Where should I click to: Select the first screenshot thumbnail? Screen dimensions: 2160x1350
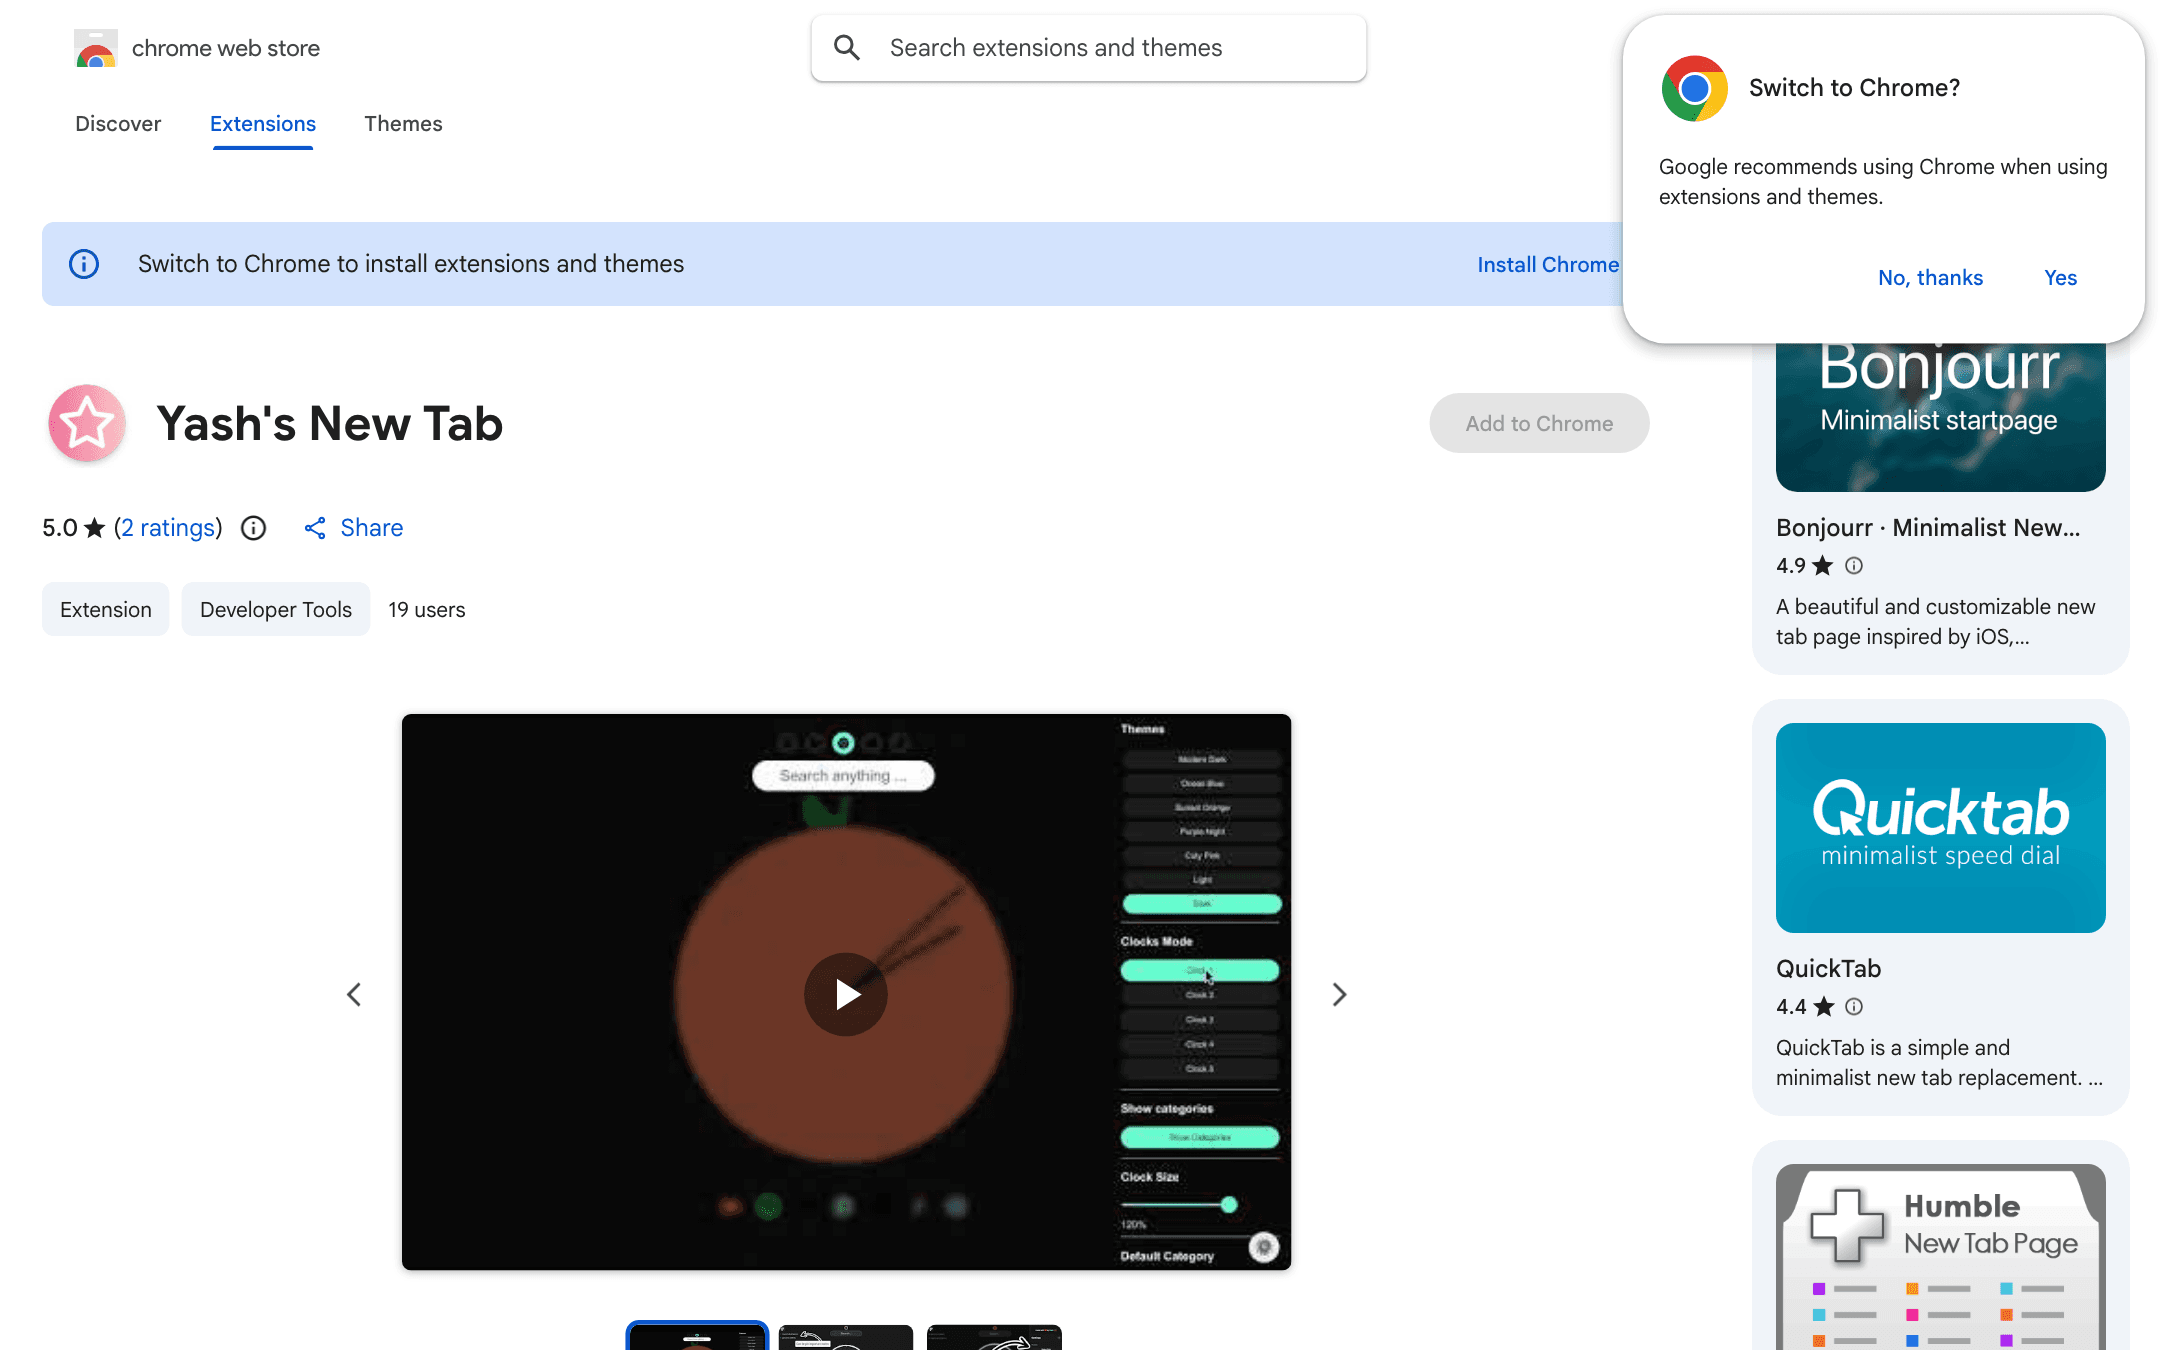pos(697,1336)
